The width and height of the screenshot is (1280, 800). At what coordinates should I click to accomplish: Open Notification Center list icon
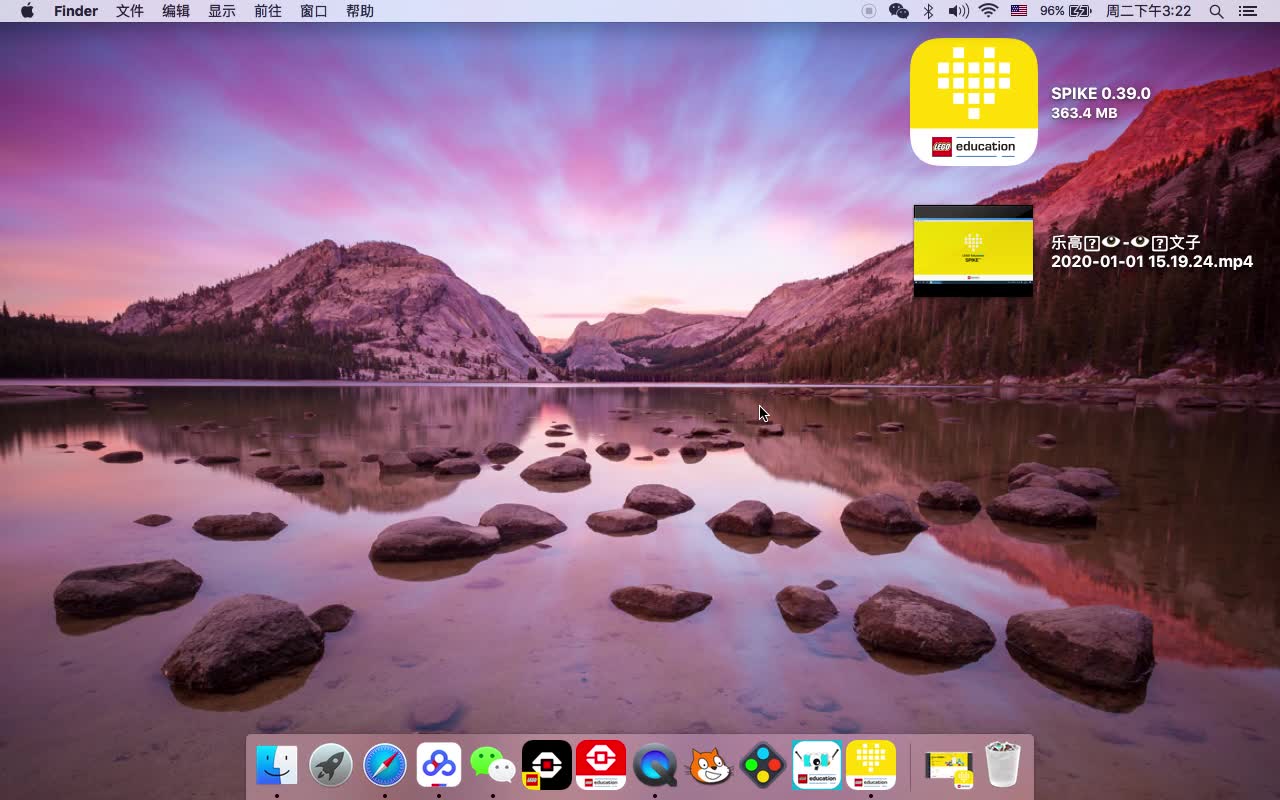click(1247, 11)
